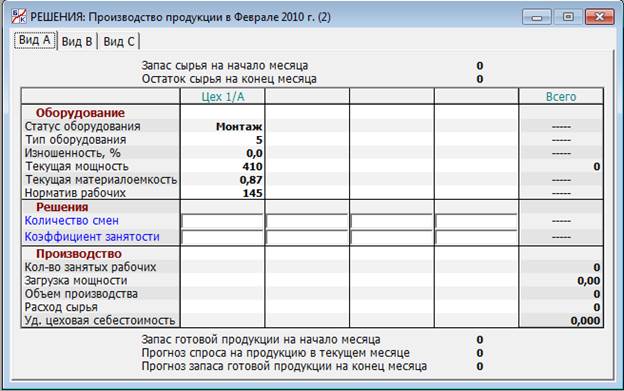The width and height of the screenshot is (624, 391).
Task: Click Количество смен field in fourth workshop column
Action: tap(477, 221)
